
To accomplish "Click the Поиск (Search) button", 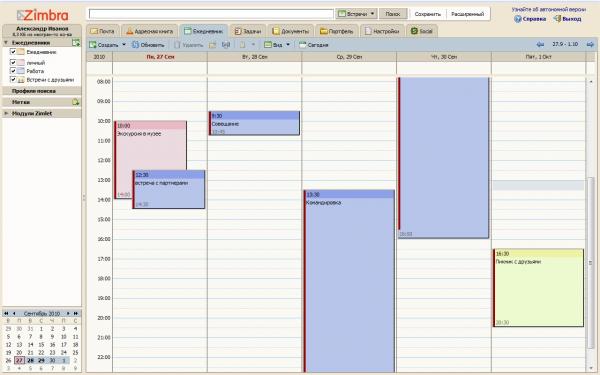I will pos(393,14).
